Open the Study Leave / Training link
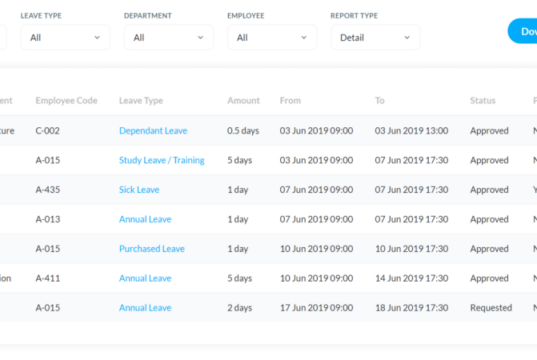Screen dimensions: 537x360 coord(162,160)
